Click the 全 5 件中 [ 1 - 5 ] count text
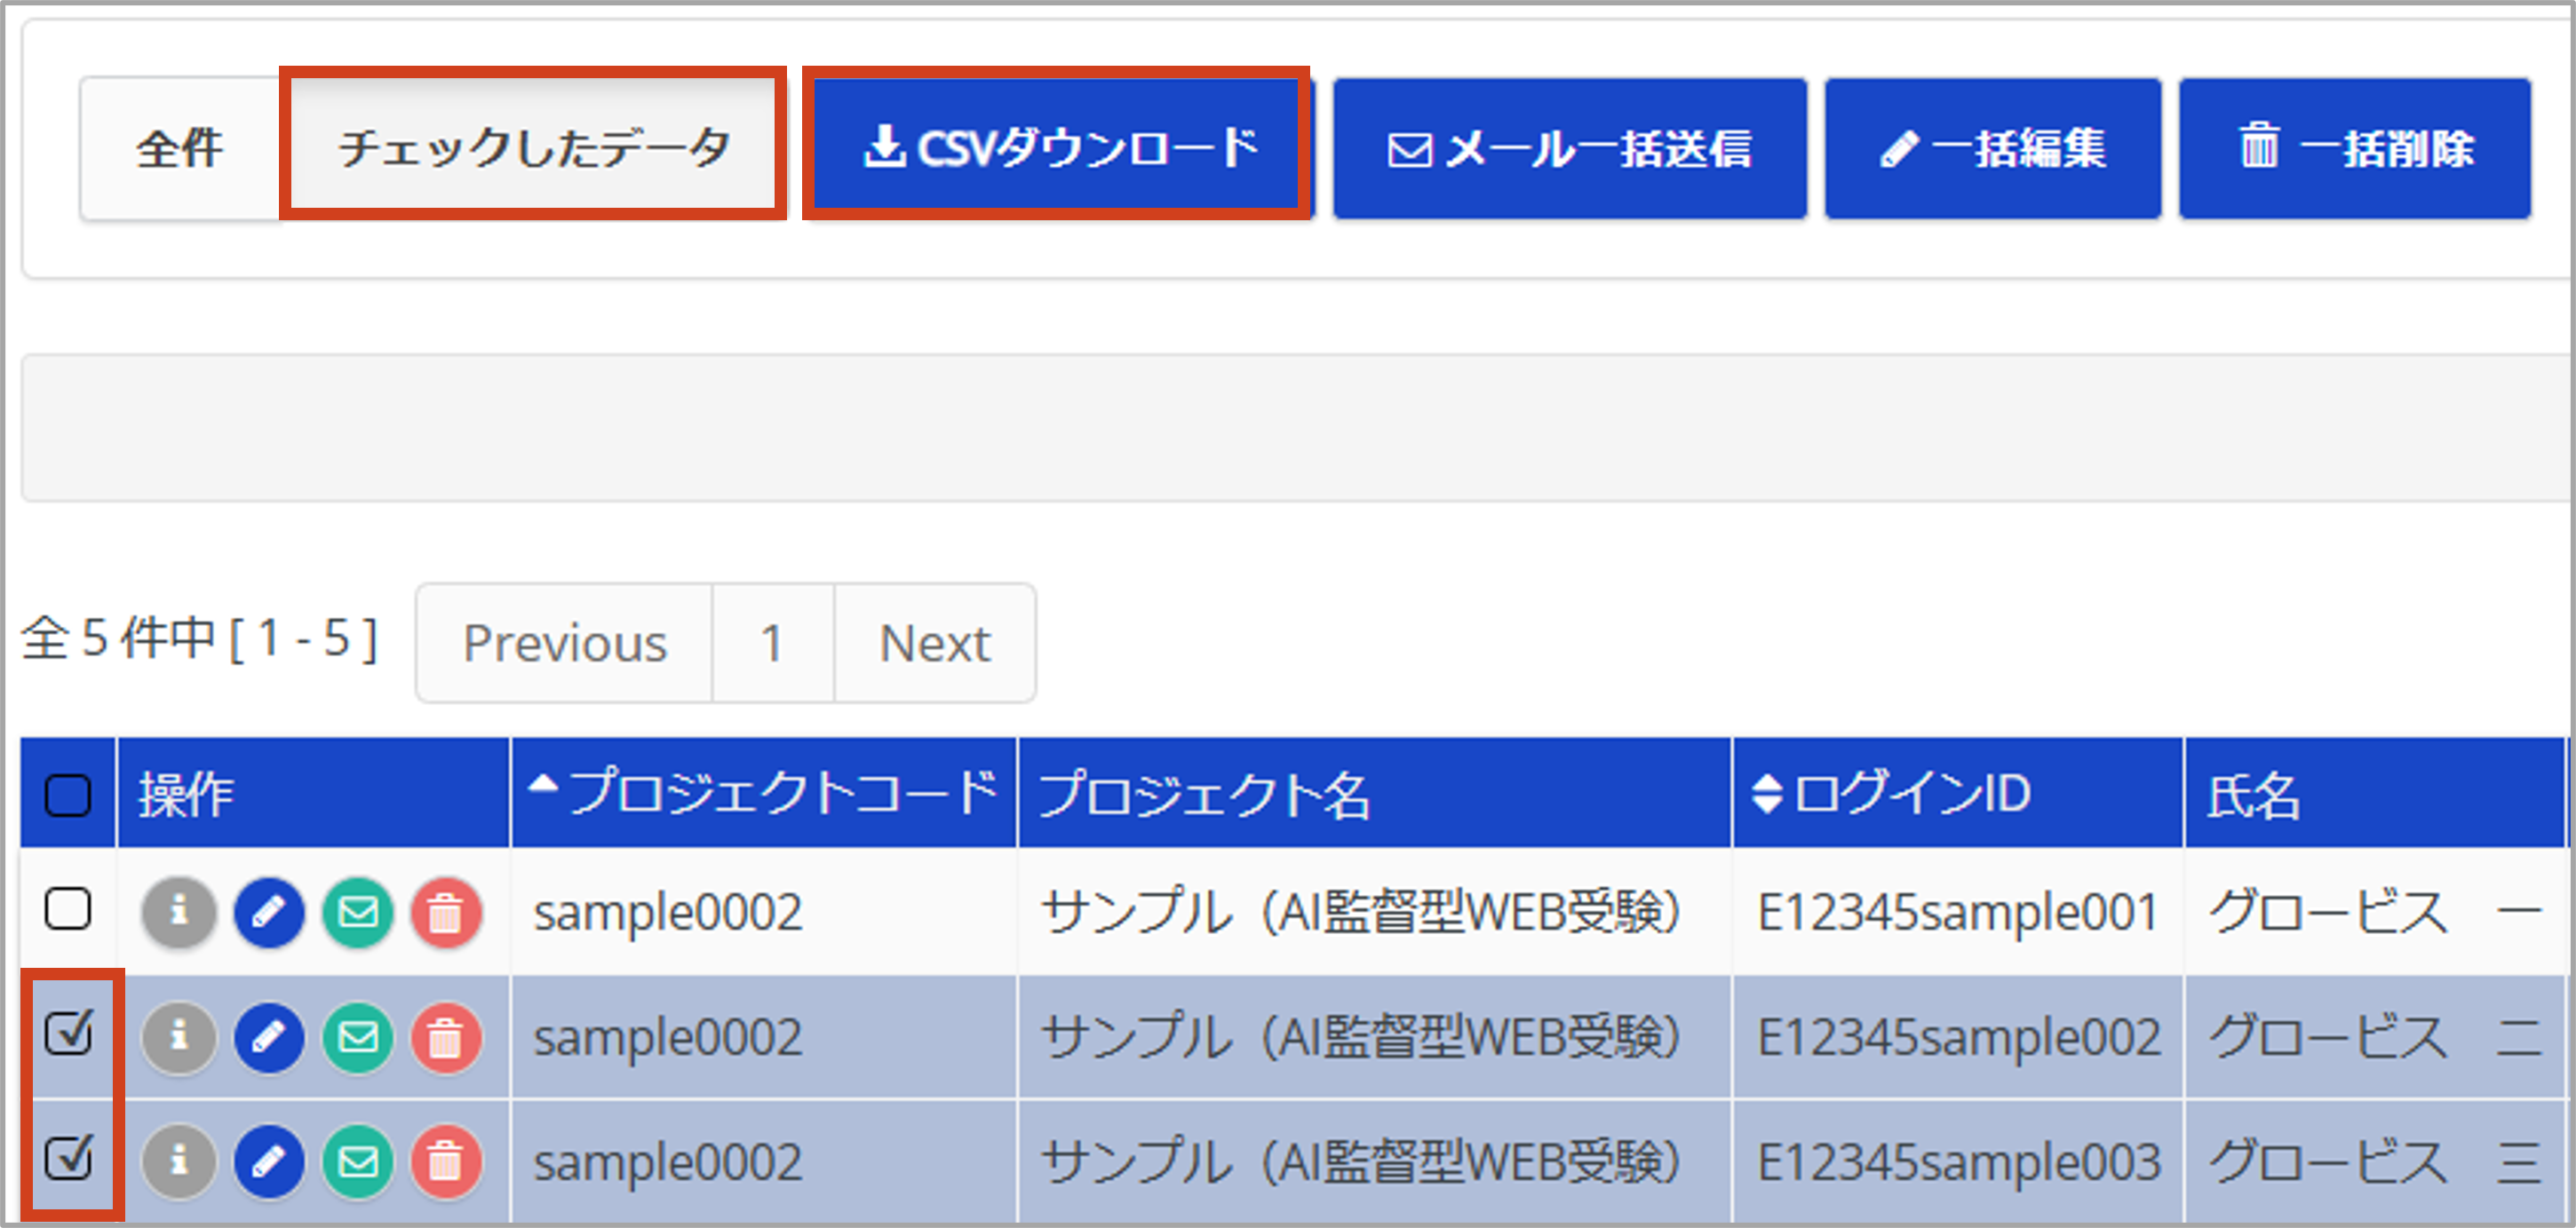The height and width of the screenshot is (1228, 2576). tap(200, 639)
